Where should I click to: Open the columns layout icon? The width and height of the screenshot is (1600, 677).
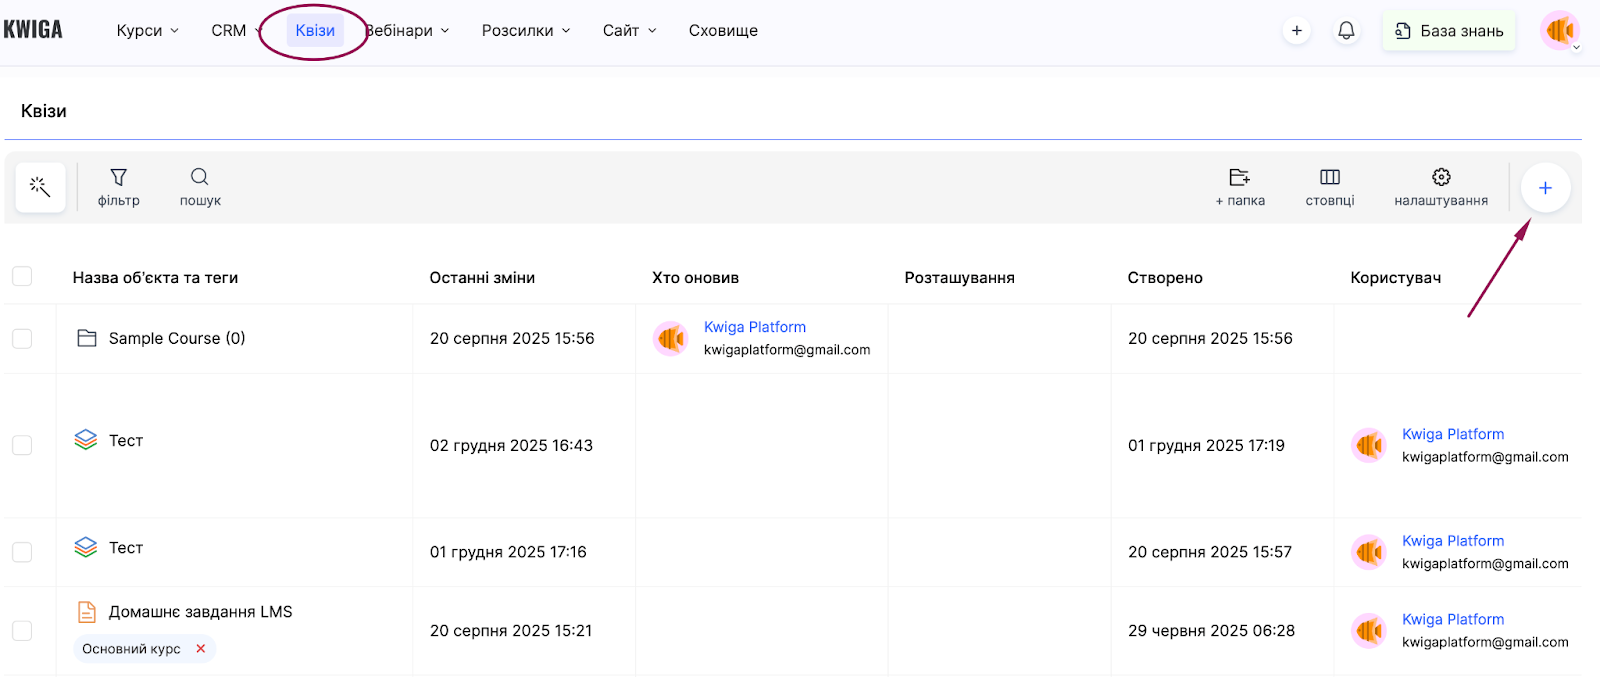pyautogui.click(x=1329, y=178)
